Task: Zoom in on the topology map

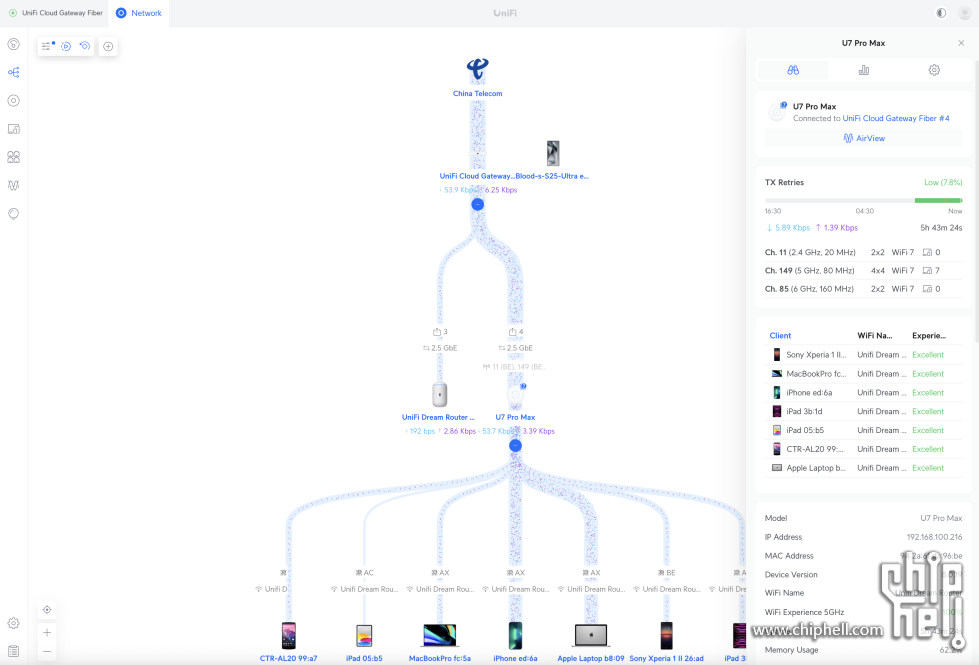Action: pyautogui.click(x=47, y=633)
